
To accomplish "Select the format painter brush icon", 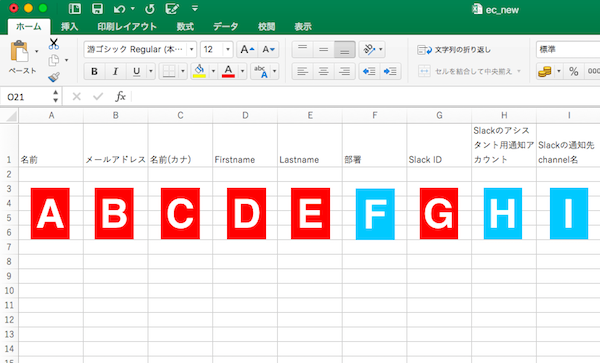I will click(x=54, y=77).
